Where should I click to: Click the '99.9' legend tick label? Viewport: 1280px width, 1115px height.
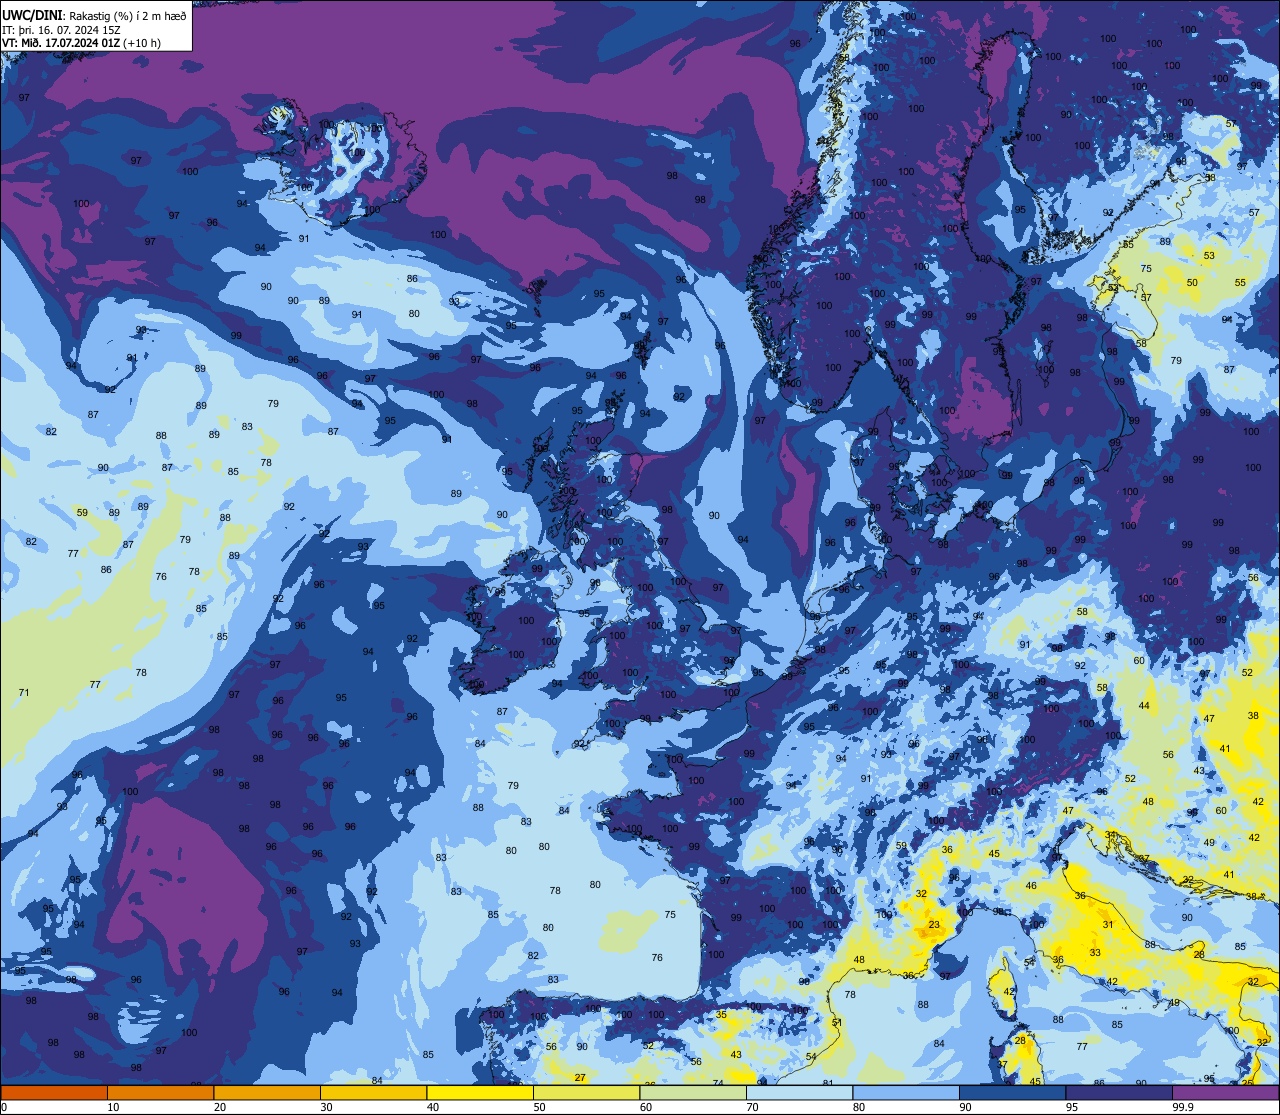point(1183,1107)
